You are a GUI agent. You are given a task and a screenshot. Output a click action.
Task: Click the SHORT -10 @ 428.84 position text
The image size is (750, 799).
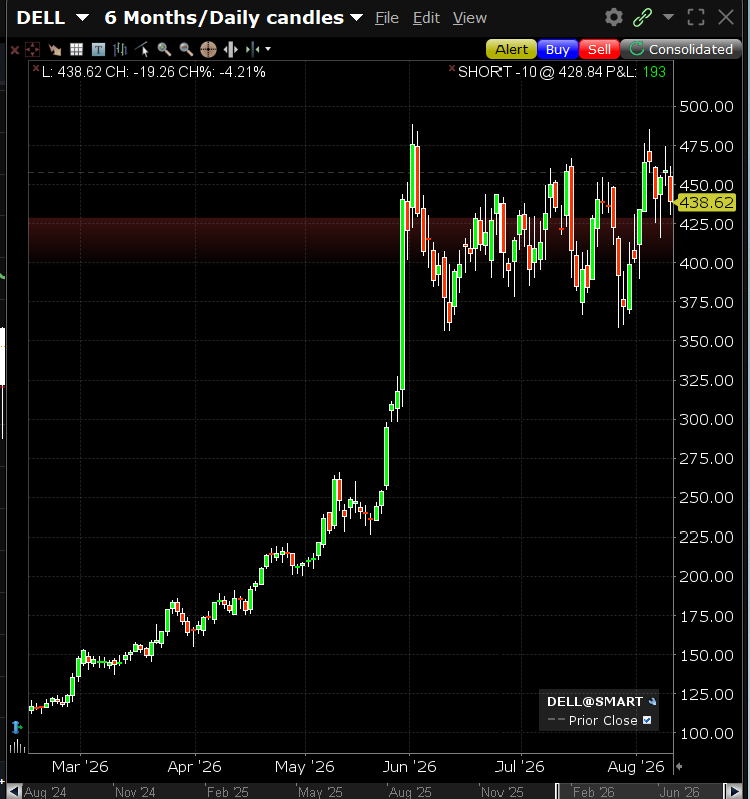click(x=530, y=72)
